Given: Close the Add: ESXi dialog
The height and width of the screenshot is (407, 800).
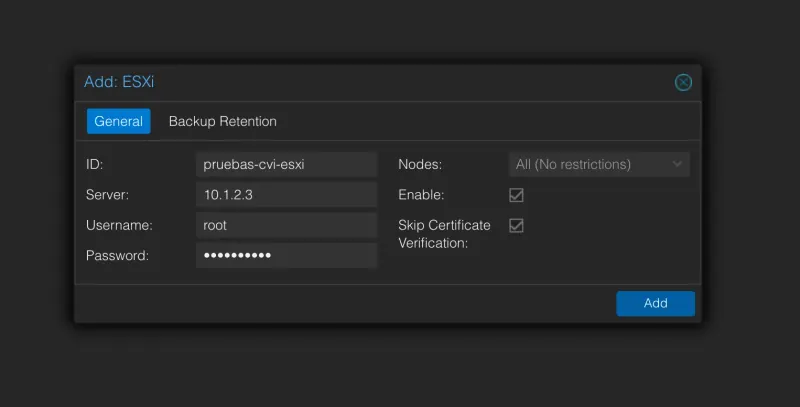Looking at the screenshot, I should 683,82.
